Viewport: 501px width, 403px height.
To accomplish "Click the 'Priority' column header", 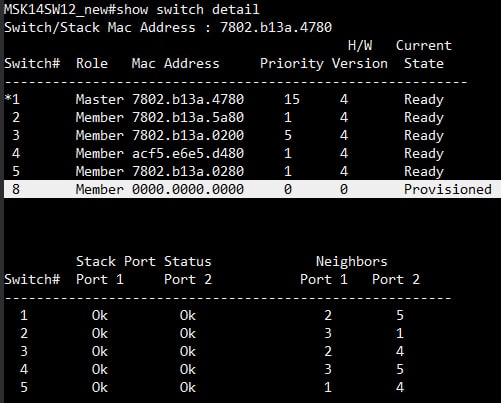I will pos(292,64).
